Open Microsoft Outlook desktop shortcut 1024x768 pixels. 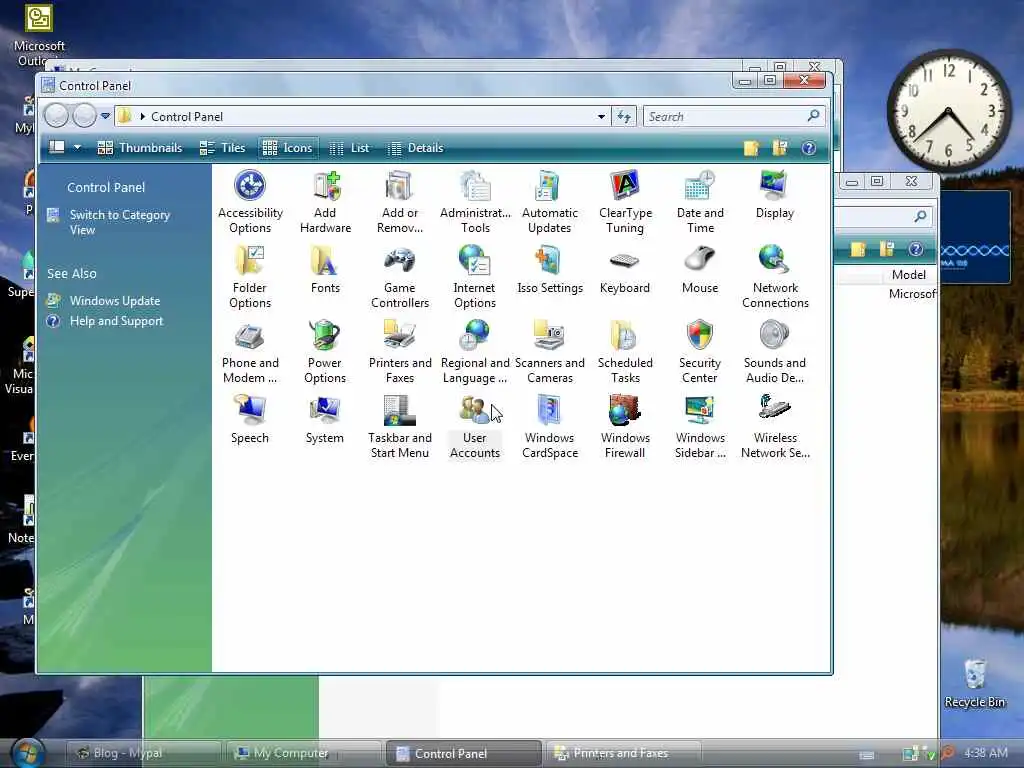pos(39,35)
